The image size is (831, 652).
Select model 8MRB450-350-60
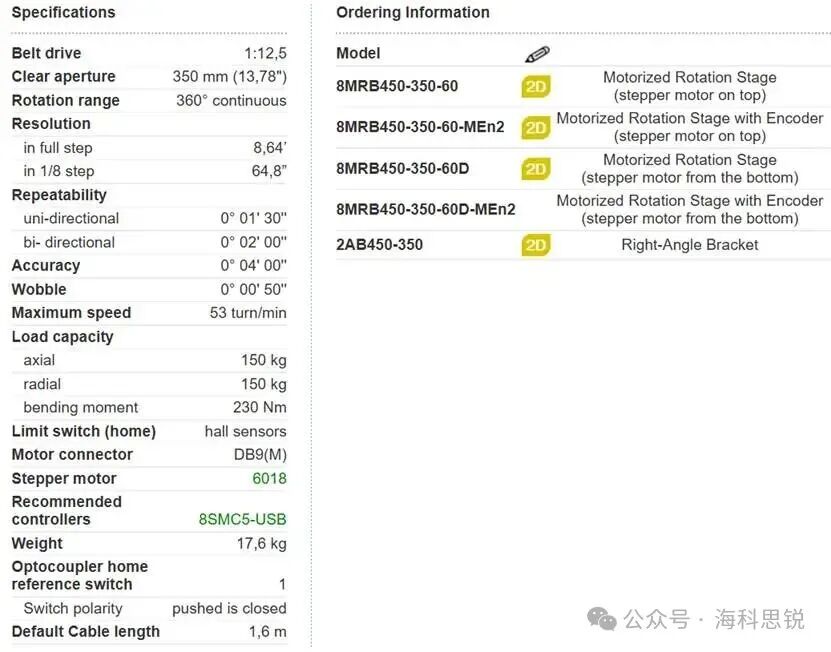(x=397, y=86)
